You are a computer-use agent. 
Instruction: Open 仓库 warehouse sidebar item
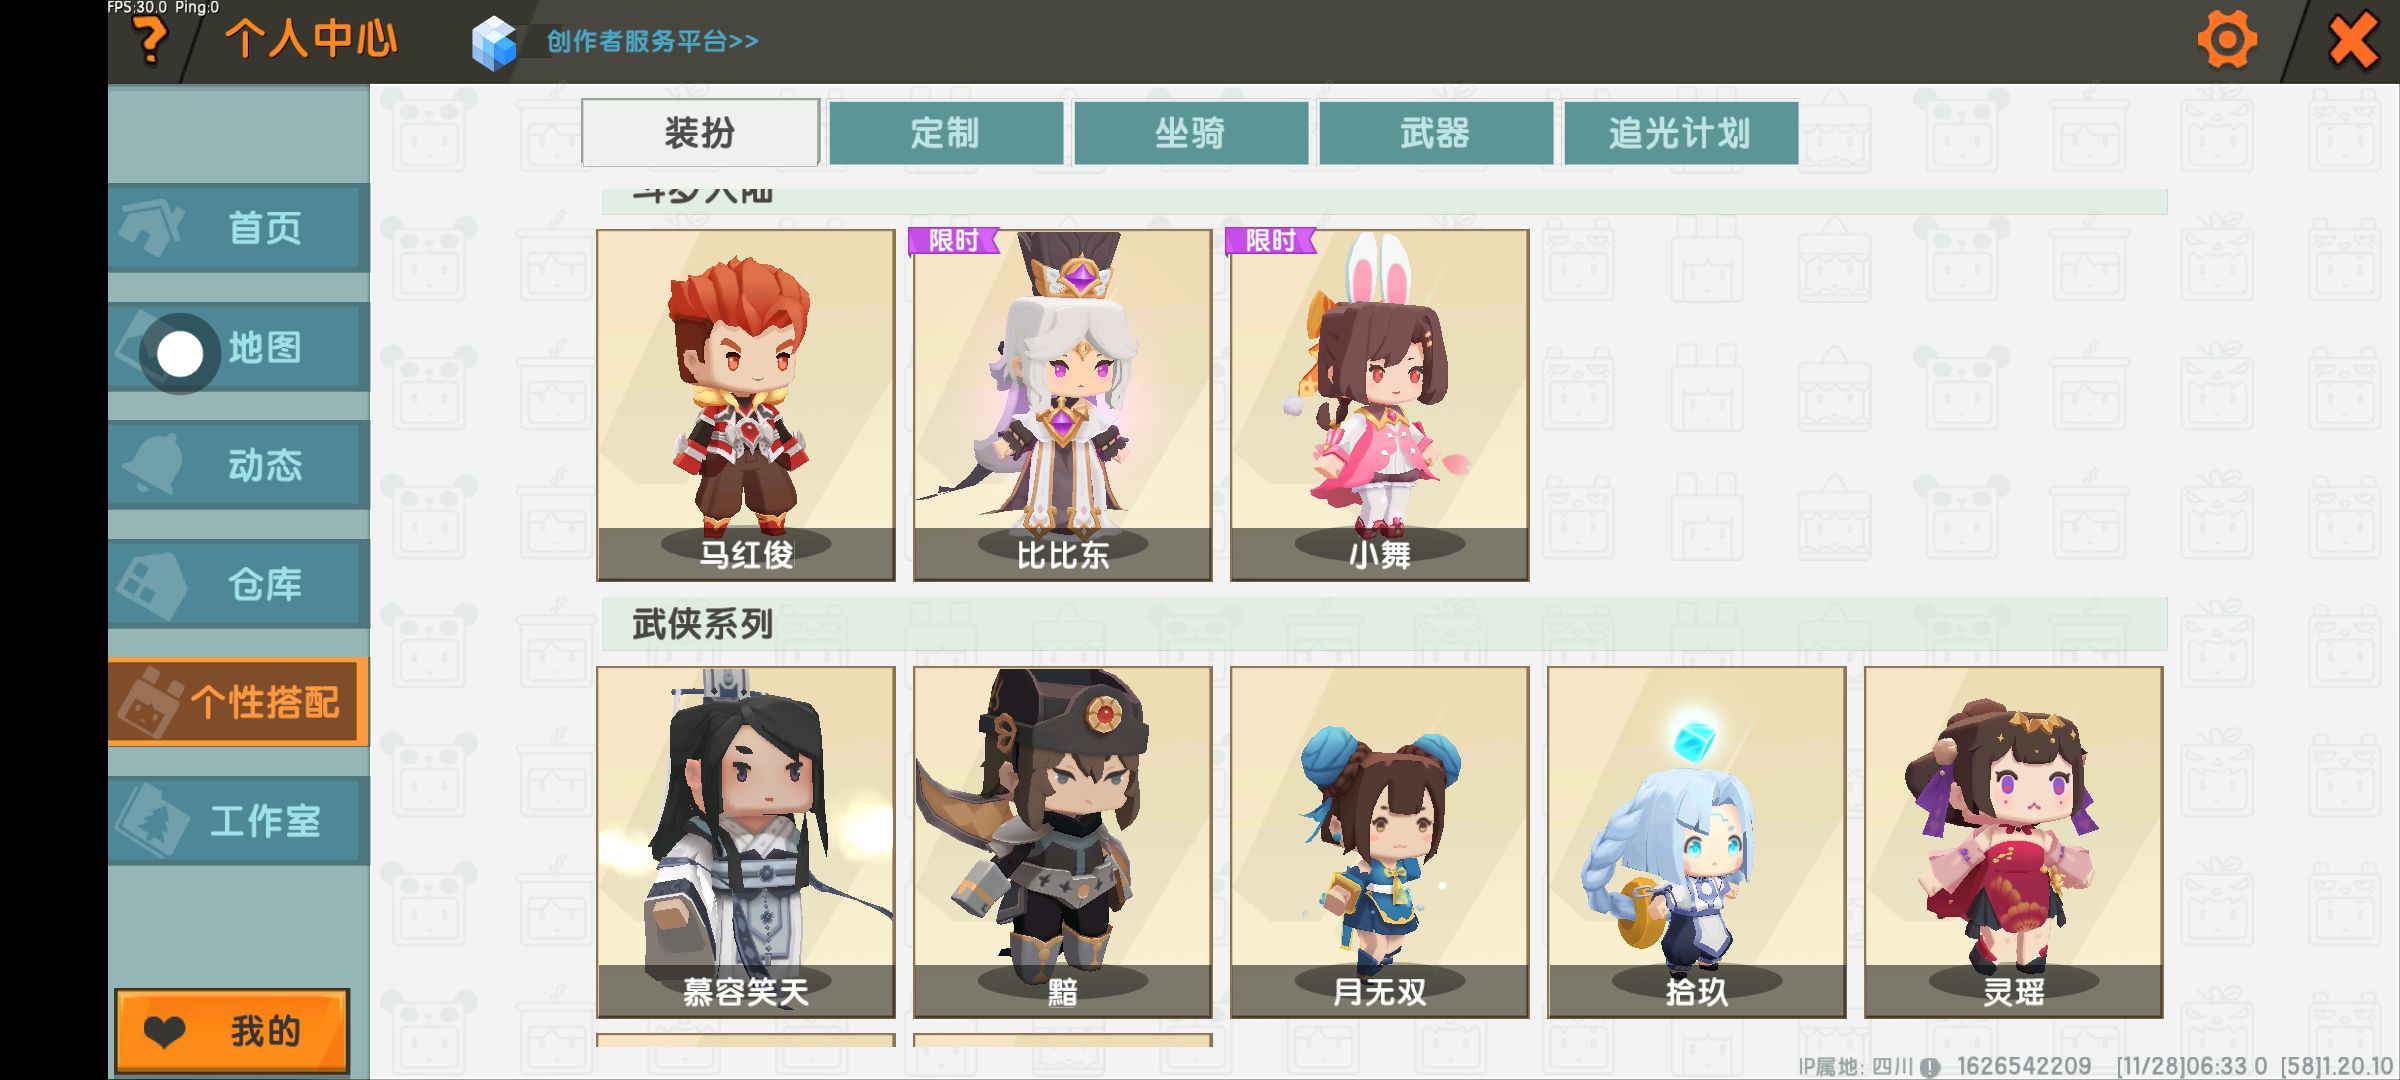pyautogui.click(x=239, y=584)
